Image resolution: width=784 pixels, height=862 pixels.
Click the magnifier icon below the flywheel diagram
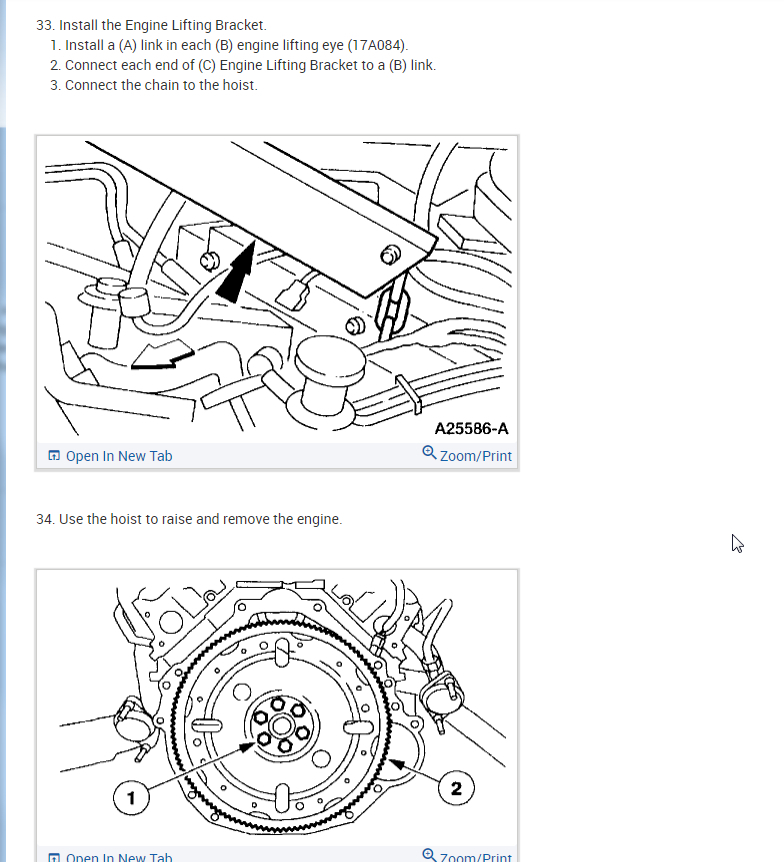[x=429, y=855]
